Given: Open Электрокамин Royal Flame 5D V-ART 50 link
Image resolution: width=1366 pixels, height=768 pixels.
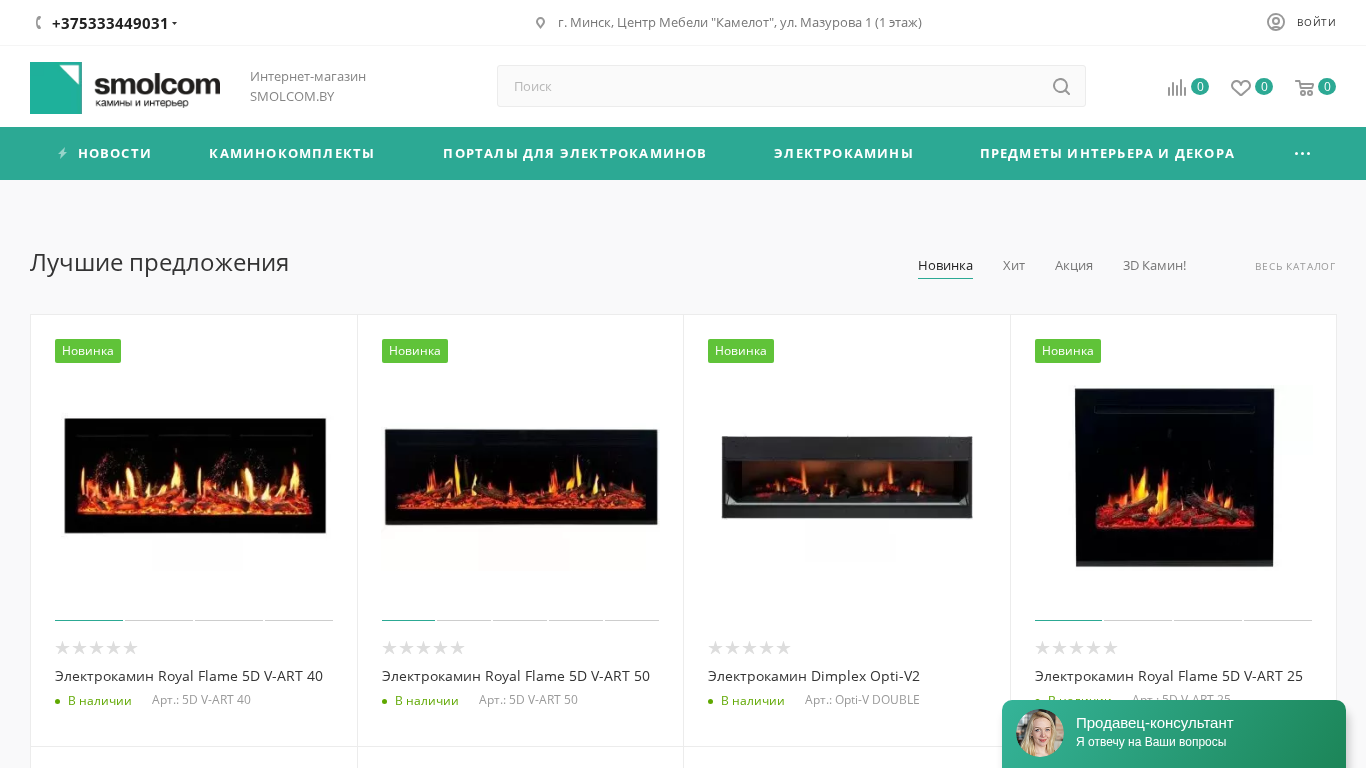Looking at the screenshot, I should [x=516, y=676].
